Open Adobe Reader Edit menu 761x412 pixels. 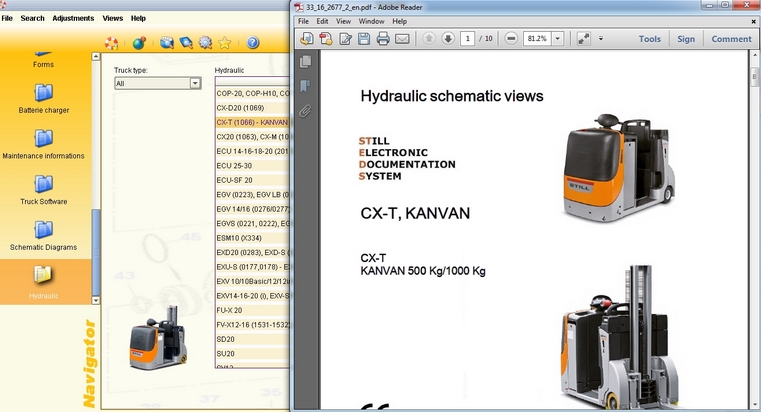pos(322,21)
